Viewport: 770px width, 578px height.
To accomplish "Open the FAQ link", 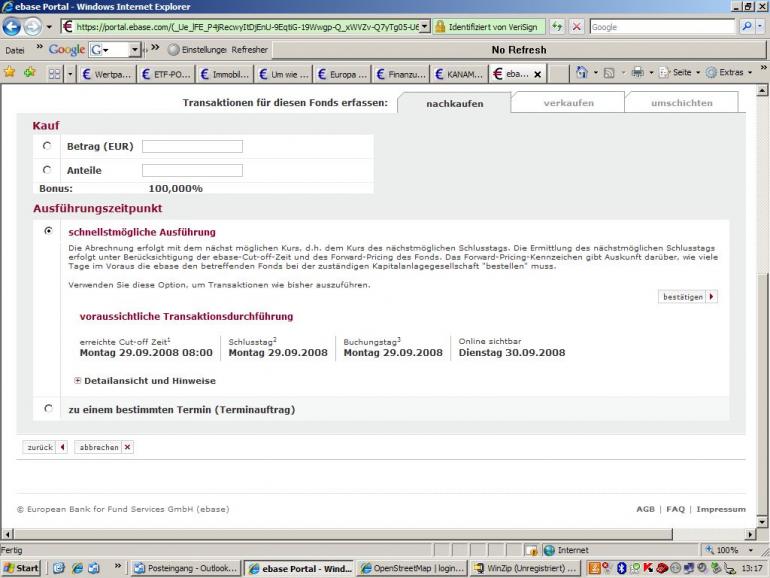I will click(675, 509).
